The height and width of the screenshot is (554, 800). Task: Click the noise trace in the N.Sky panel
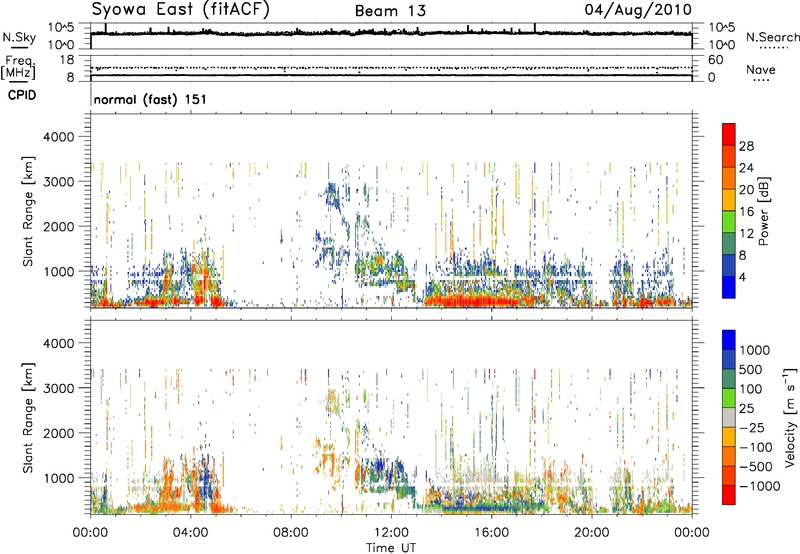tap(391, 33)
